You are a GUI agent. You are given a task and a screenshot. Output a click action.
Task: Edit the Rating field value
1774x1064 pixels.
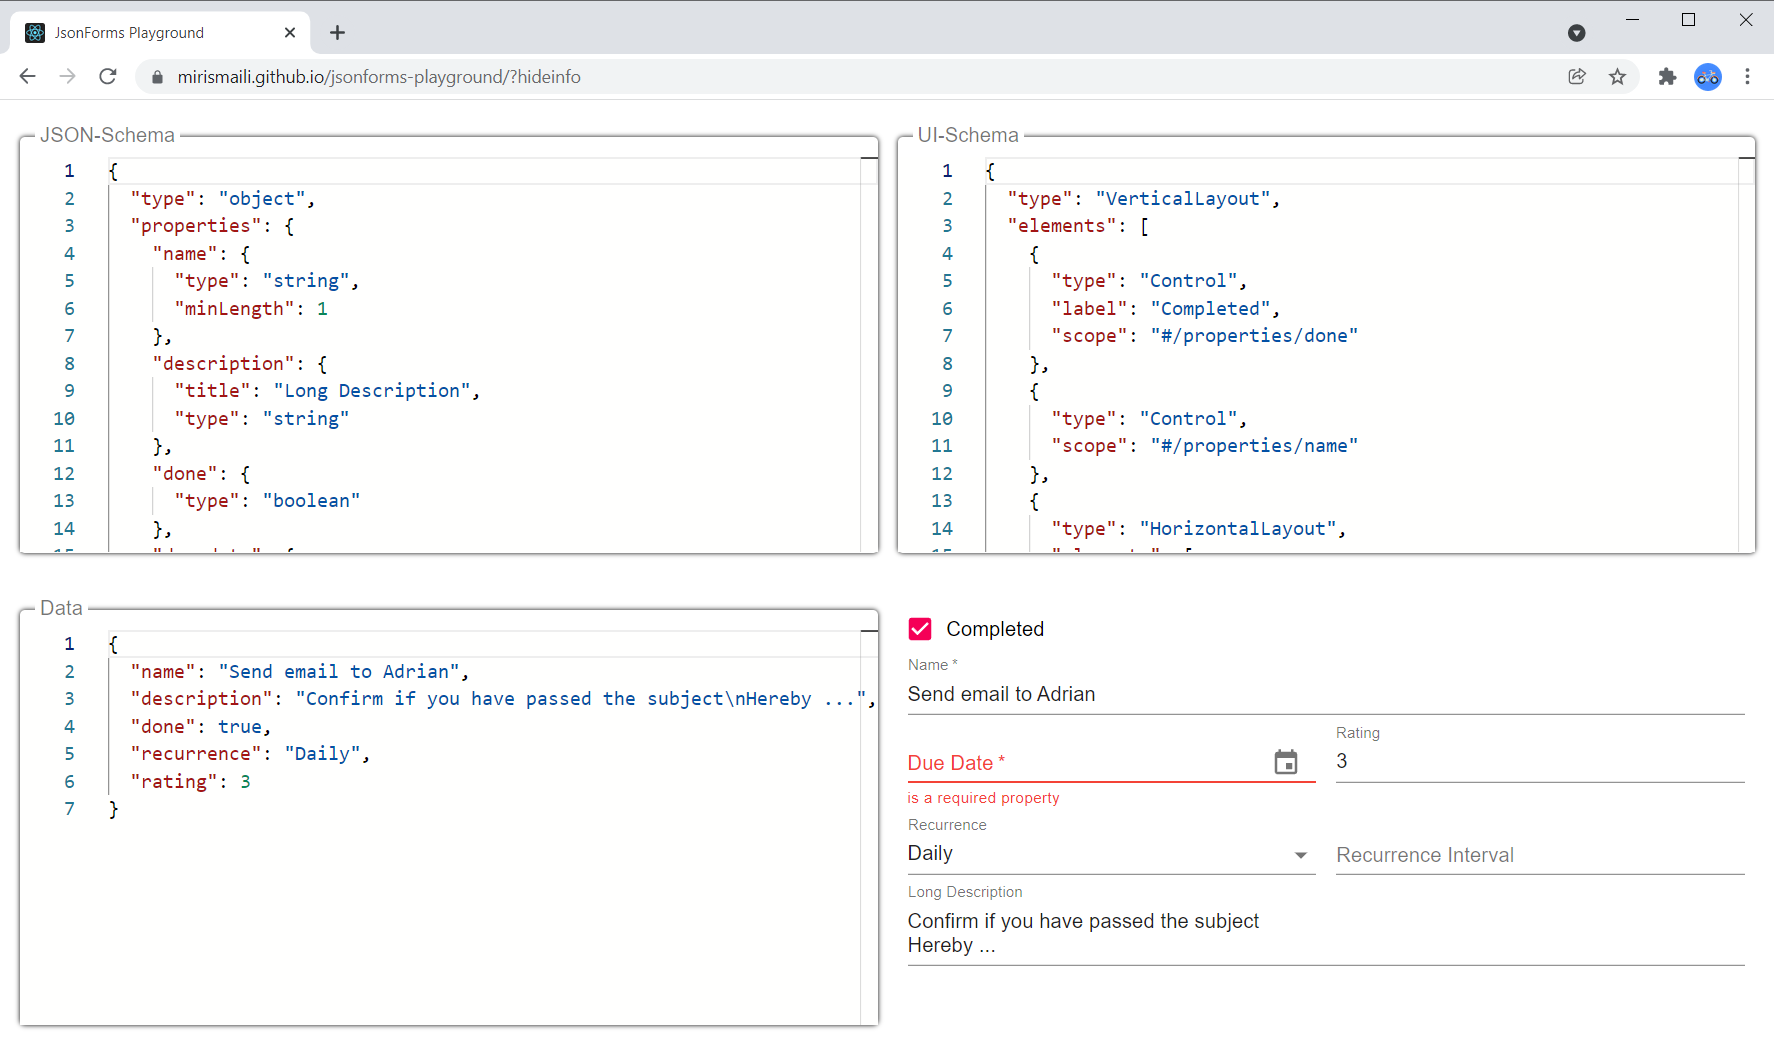(x=1540, y=762)
